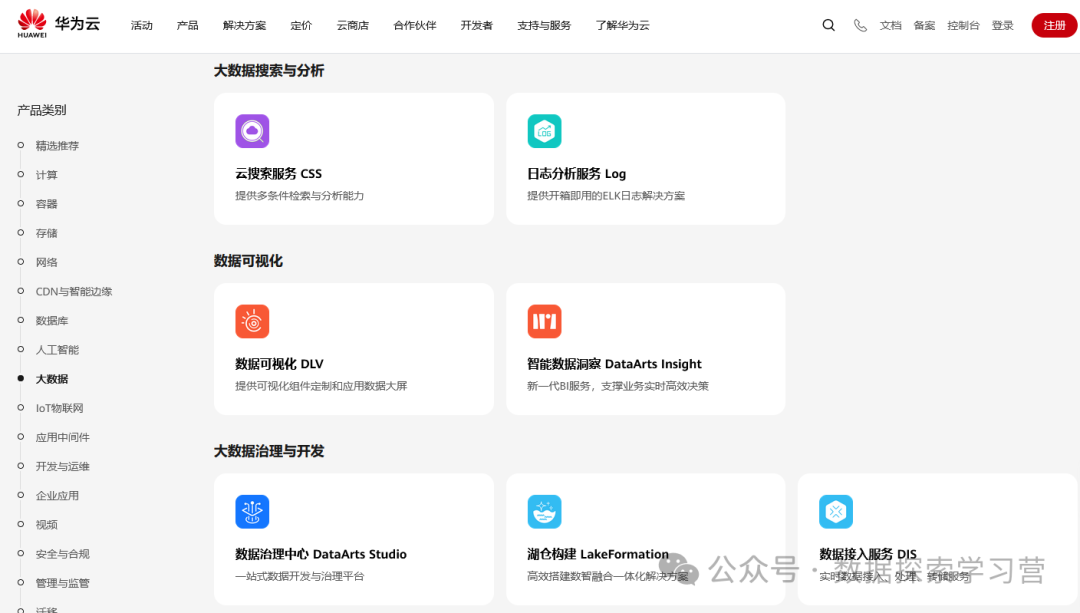Click the phone contact icon

[860, 26]
